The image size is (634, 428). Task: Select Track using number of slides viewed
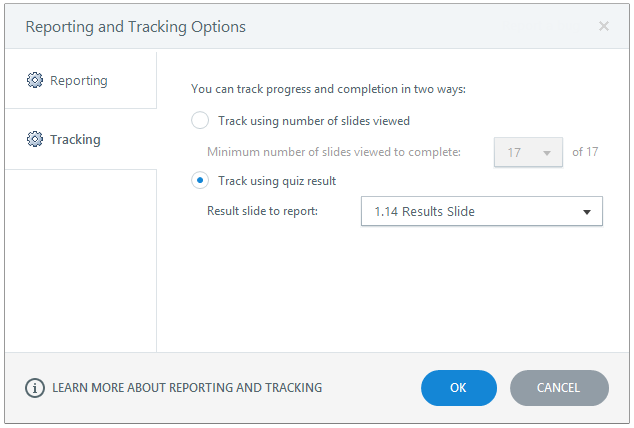tap(200, 120)
